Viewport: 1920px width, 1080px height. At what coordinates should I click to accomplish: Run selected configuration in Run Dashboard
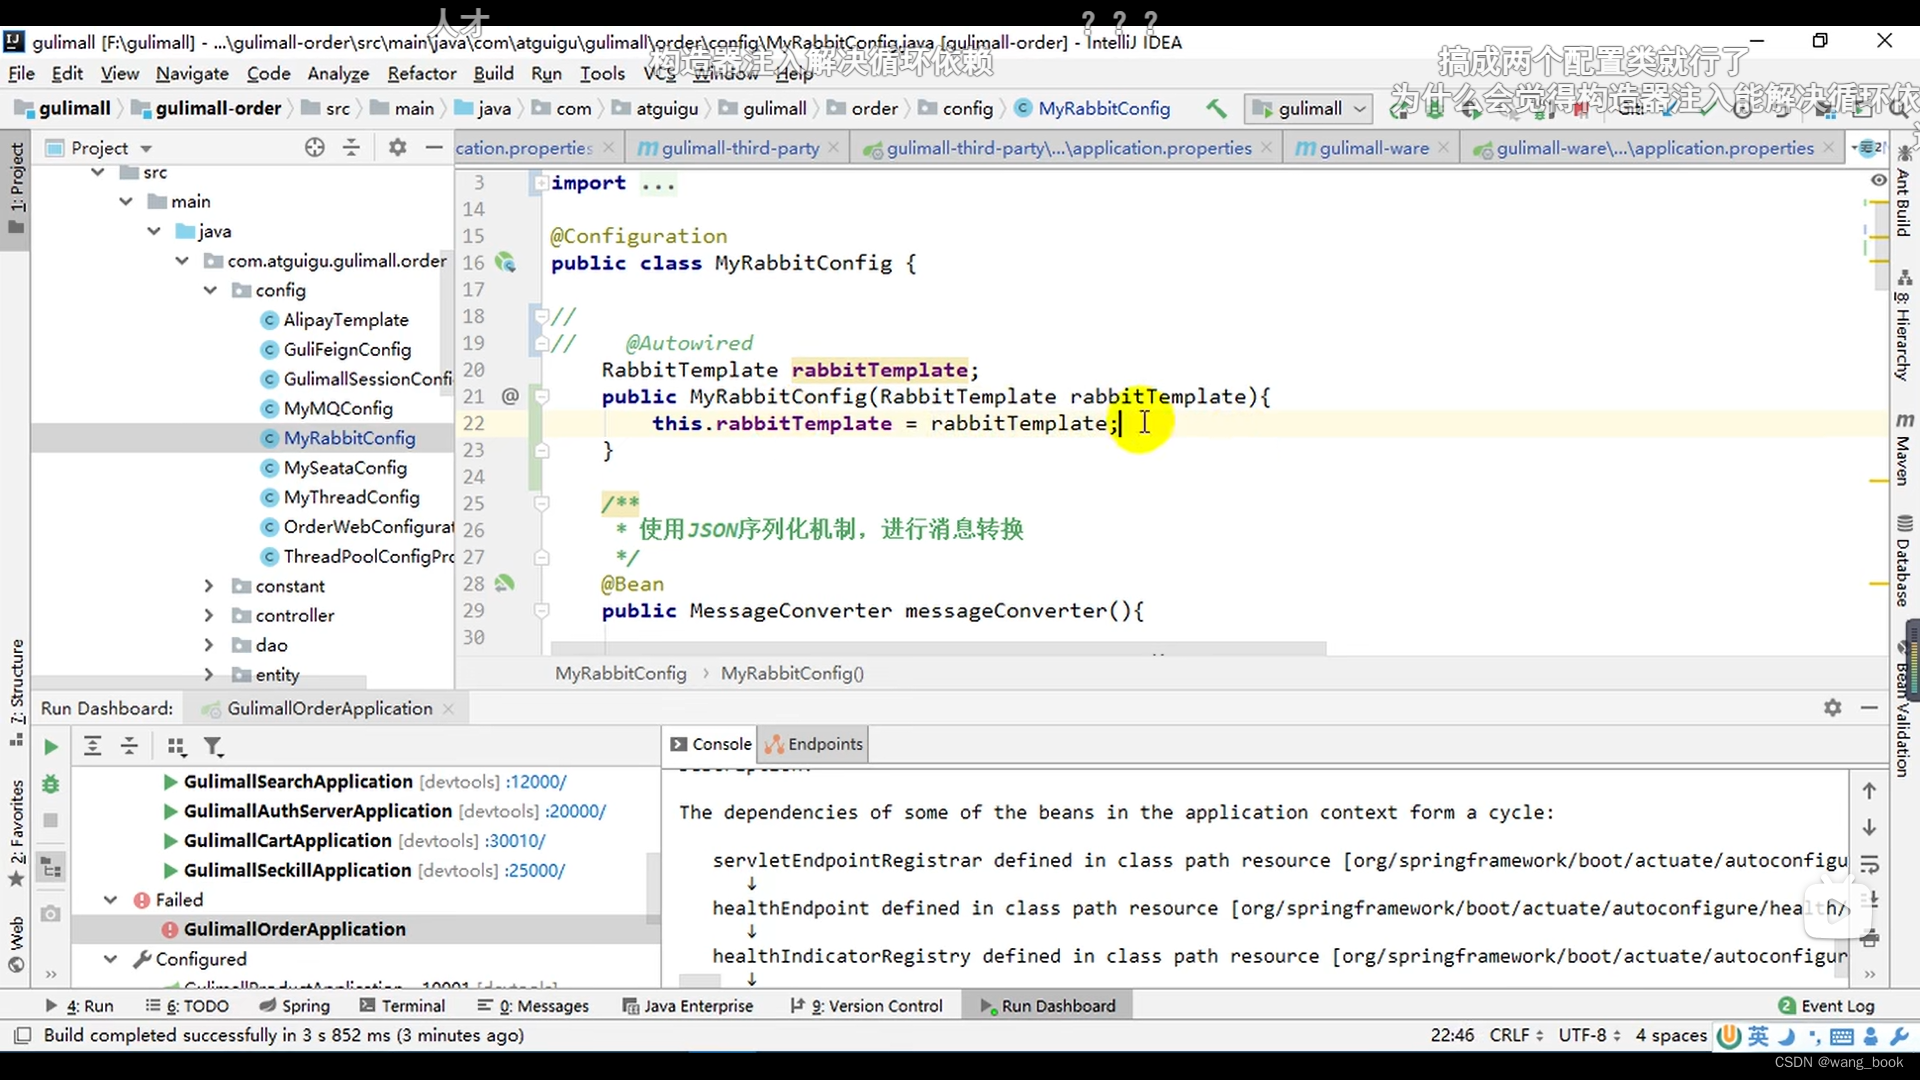pos(51,747)
